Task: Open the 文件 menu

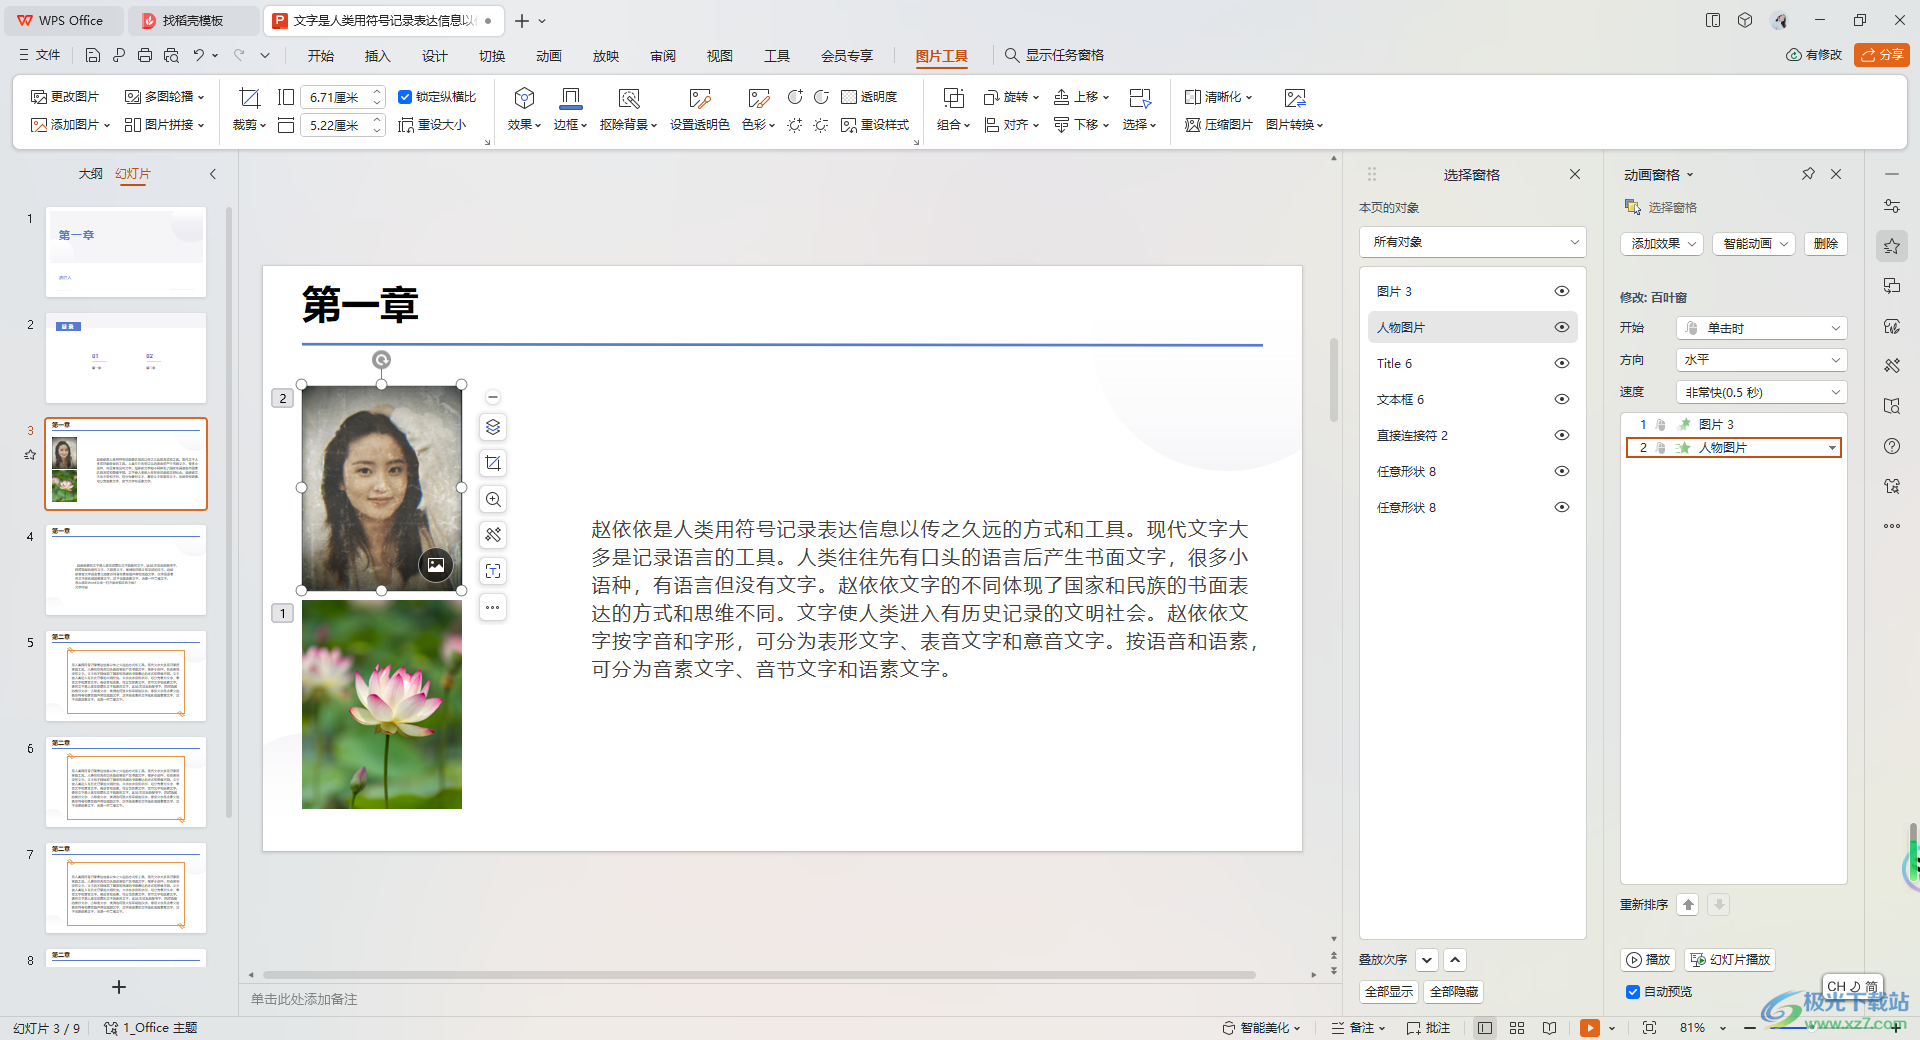Action: coord(40,55)
